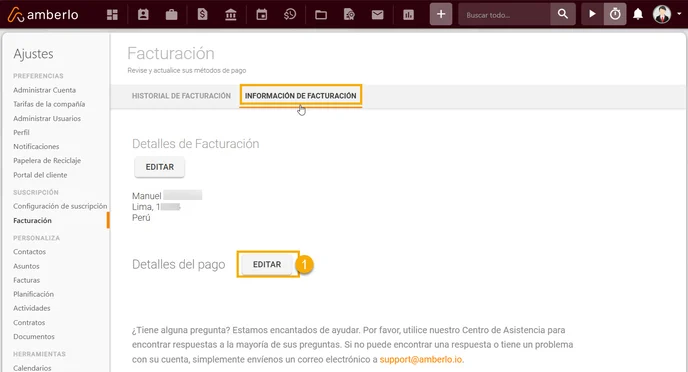
Task: Edit the Detalles de Facturación section
Action: pyautogui.click(x=159, y=167)
